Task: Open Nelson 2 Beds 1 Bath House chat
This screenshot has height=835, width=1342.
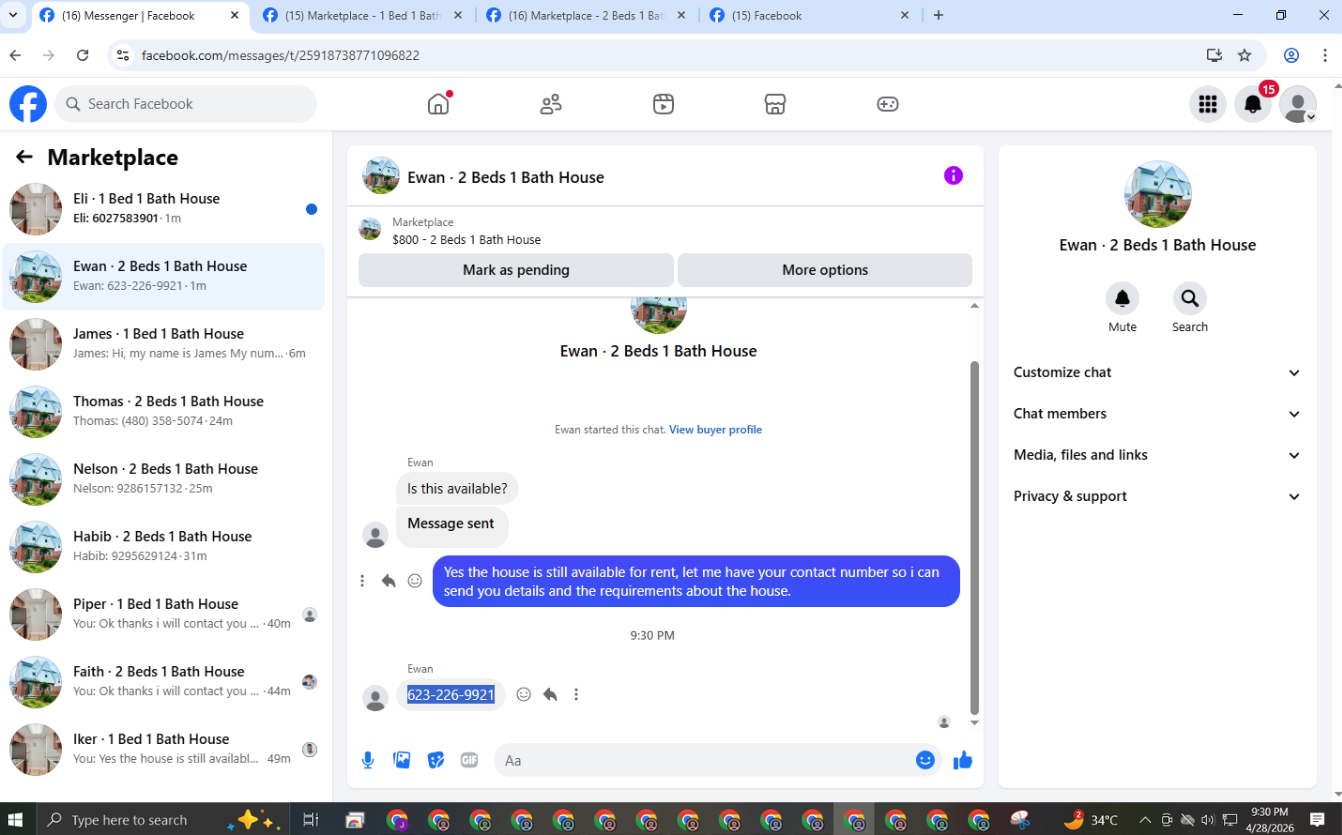Action: (x=164, y=479)
